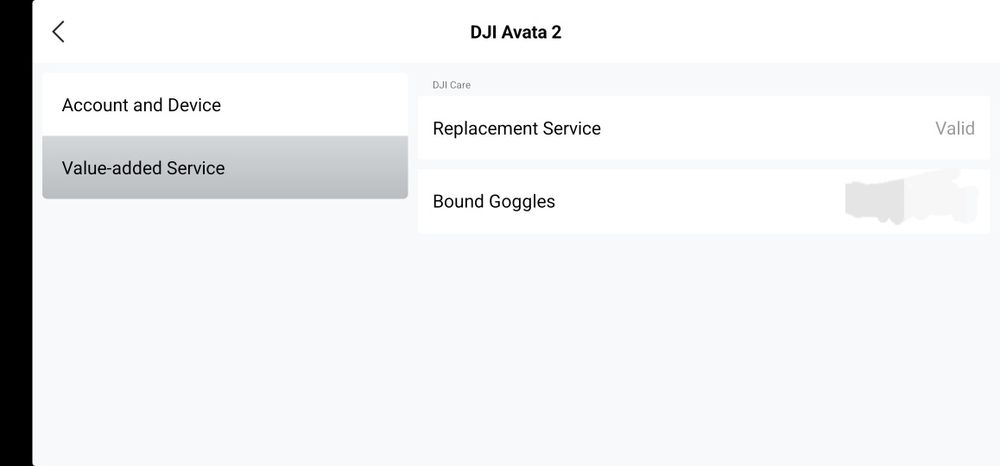View the redacted goggles serial number
Image resolution: width=1000 pixels, height=466 pixels.
click(x=910, y=201)
